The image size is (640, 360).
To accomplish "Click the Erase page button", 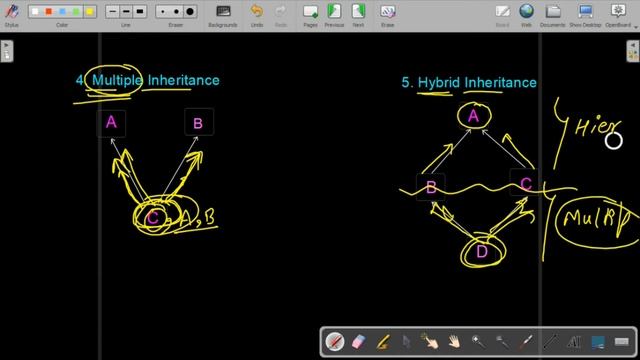I will [387, 15].
